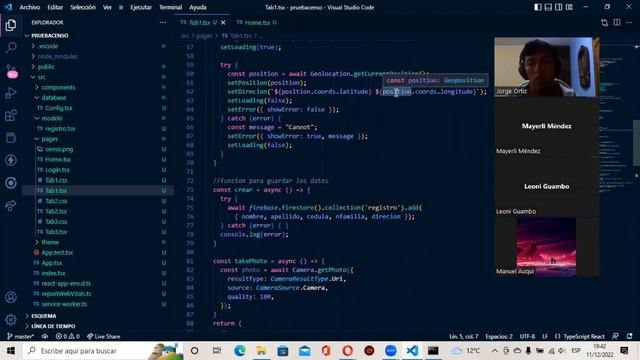Image resolution: width=640 pixels, height=360 pixels.
Task: Open editor more actions ellipsis
Action: (629, 22)
